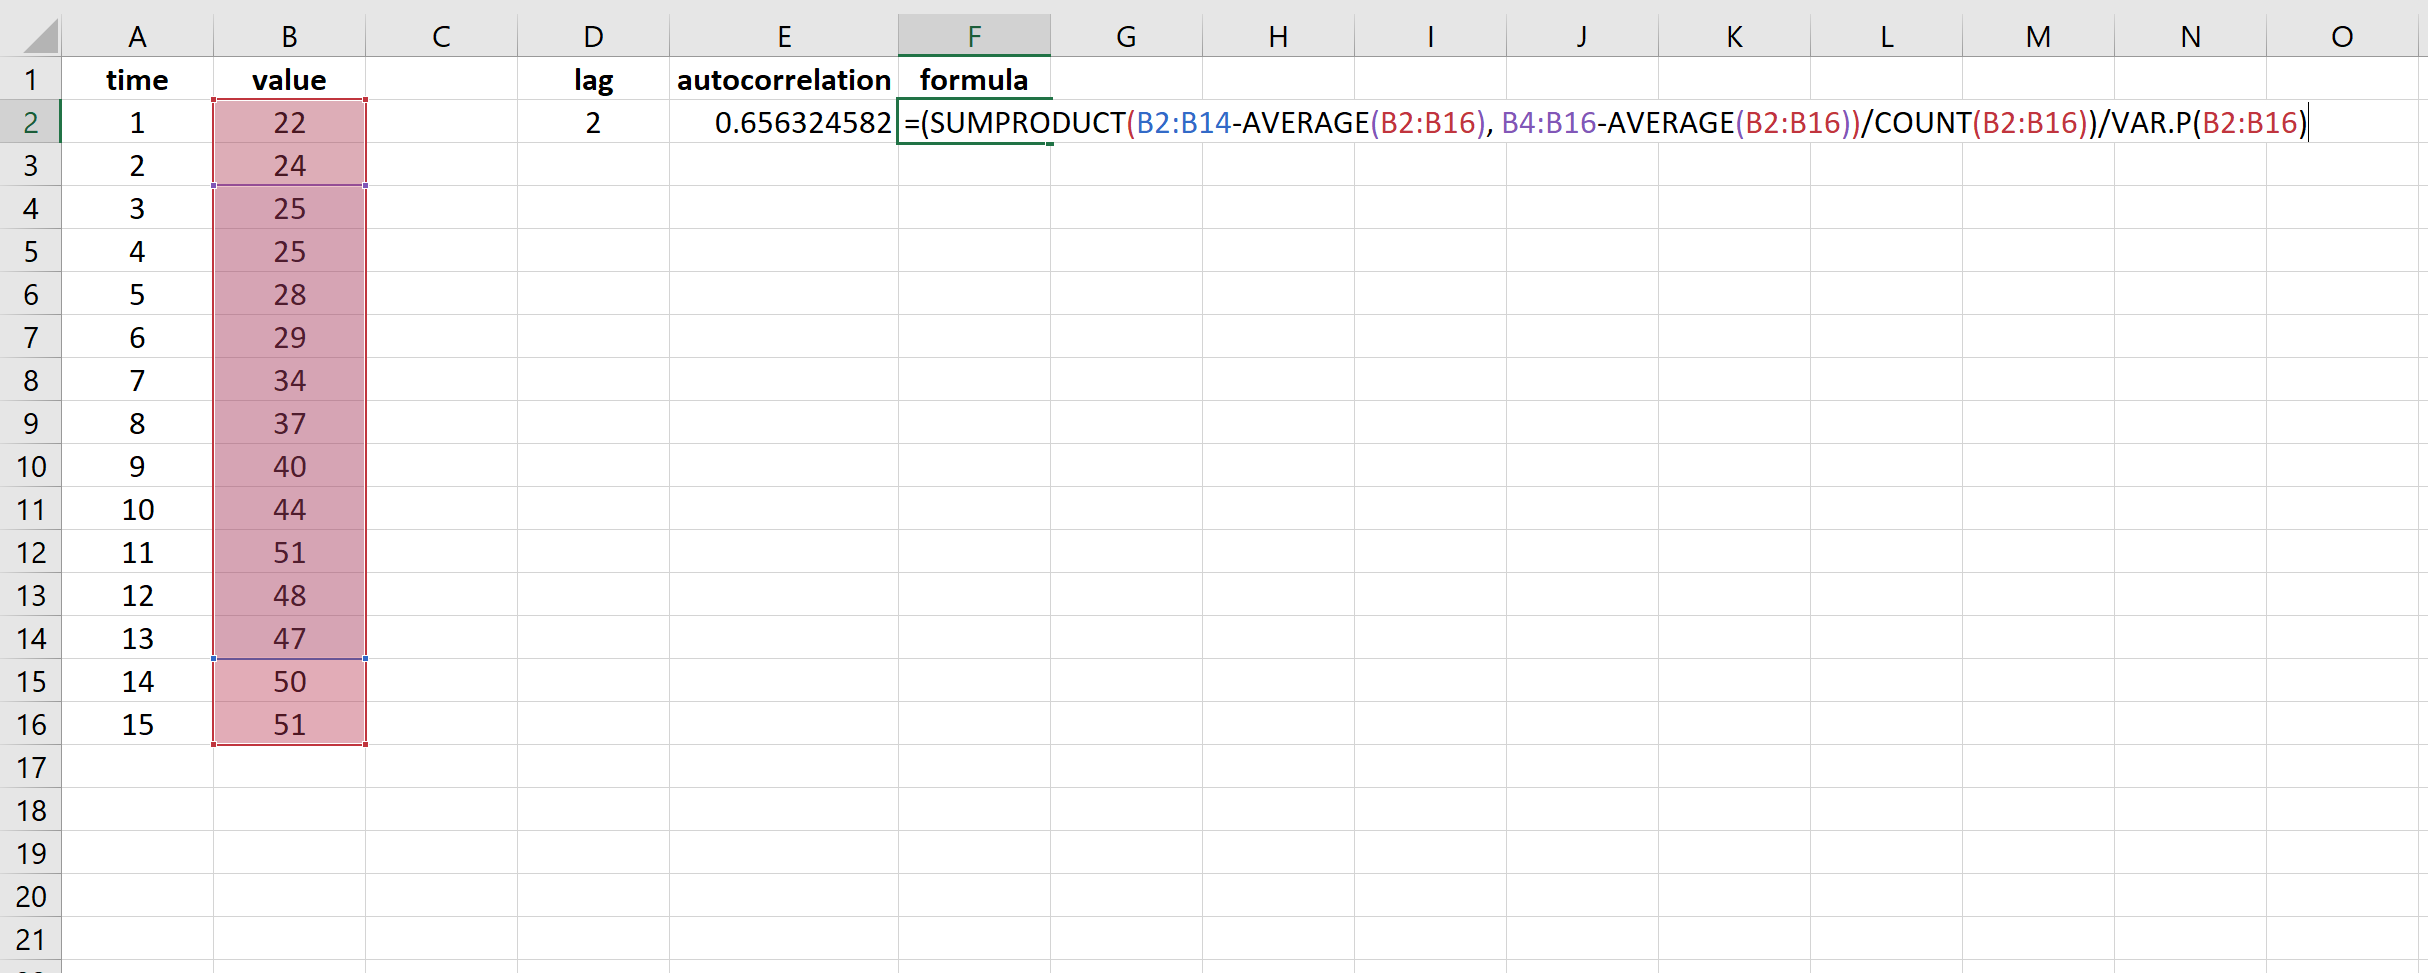Select the 'value' header cell

tap(289, 79)
